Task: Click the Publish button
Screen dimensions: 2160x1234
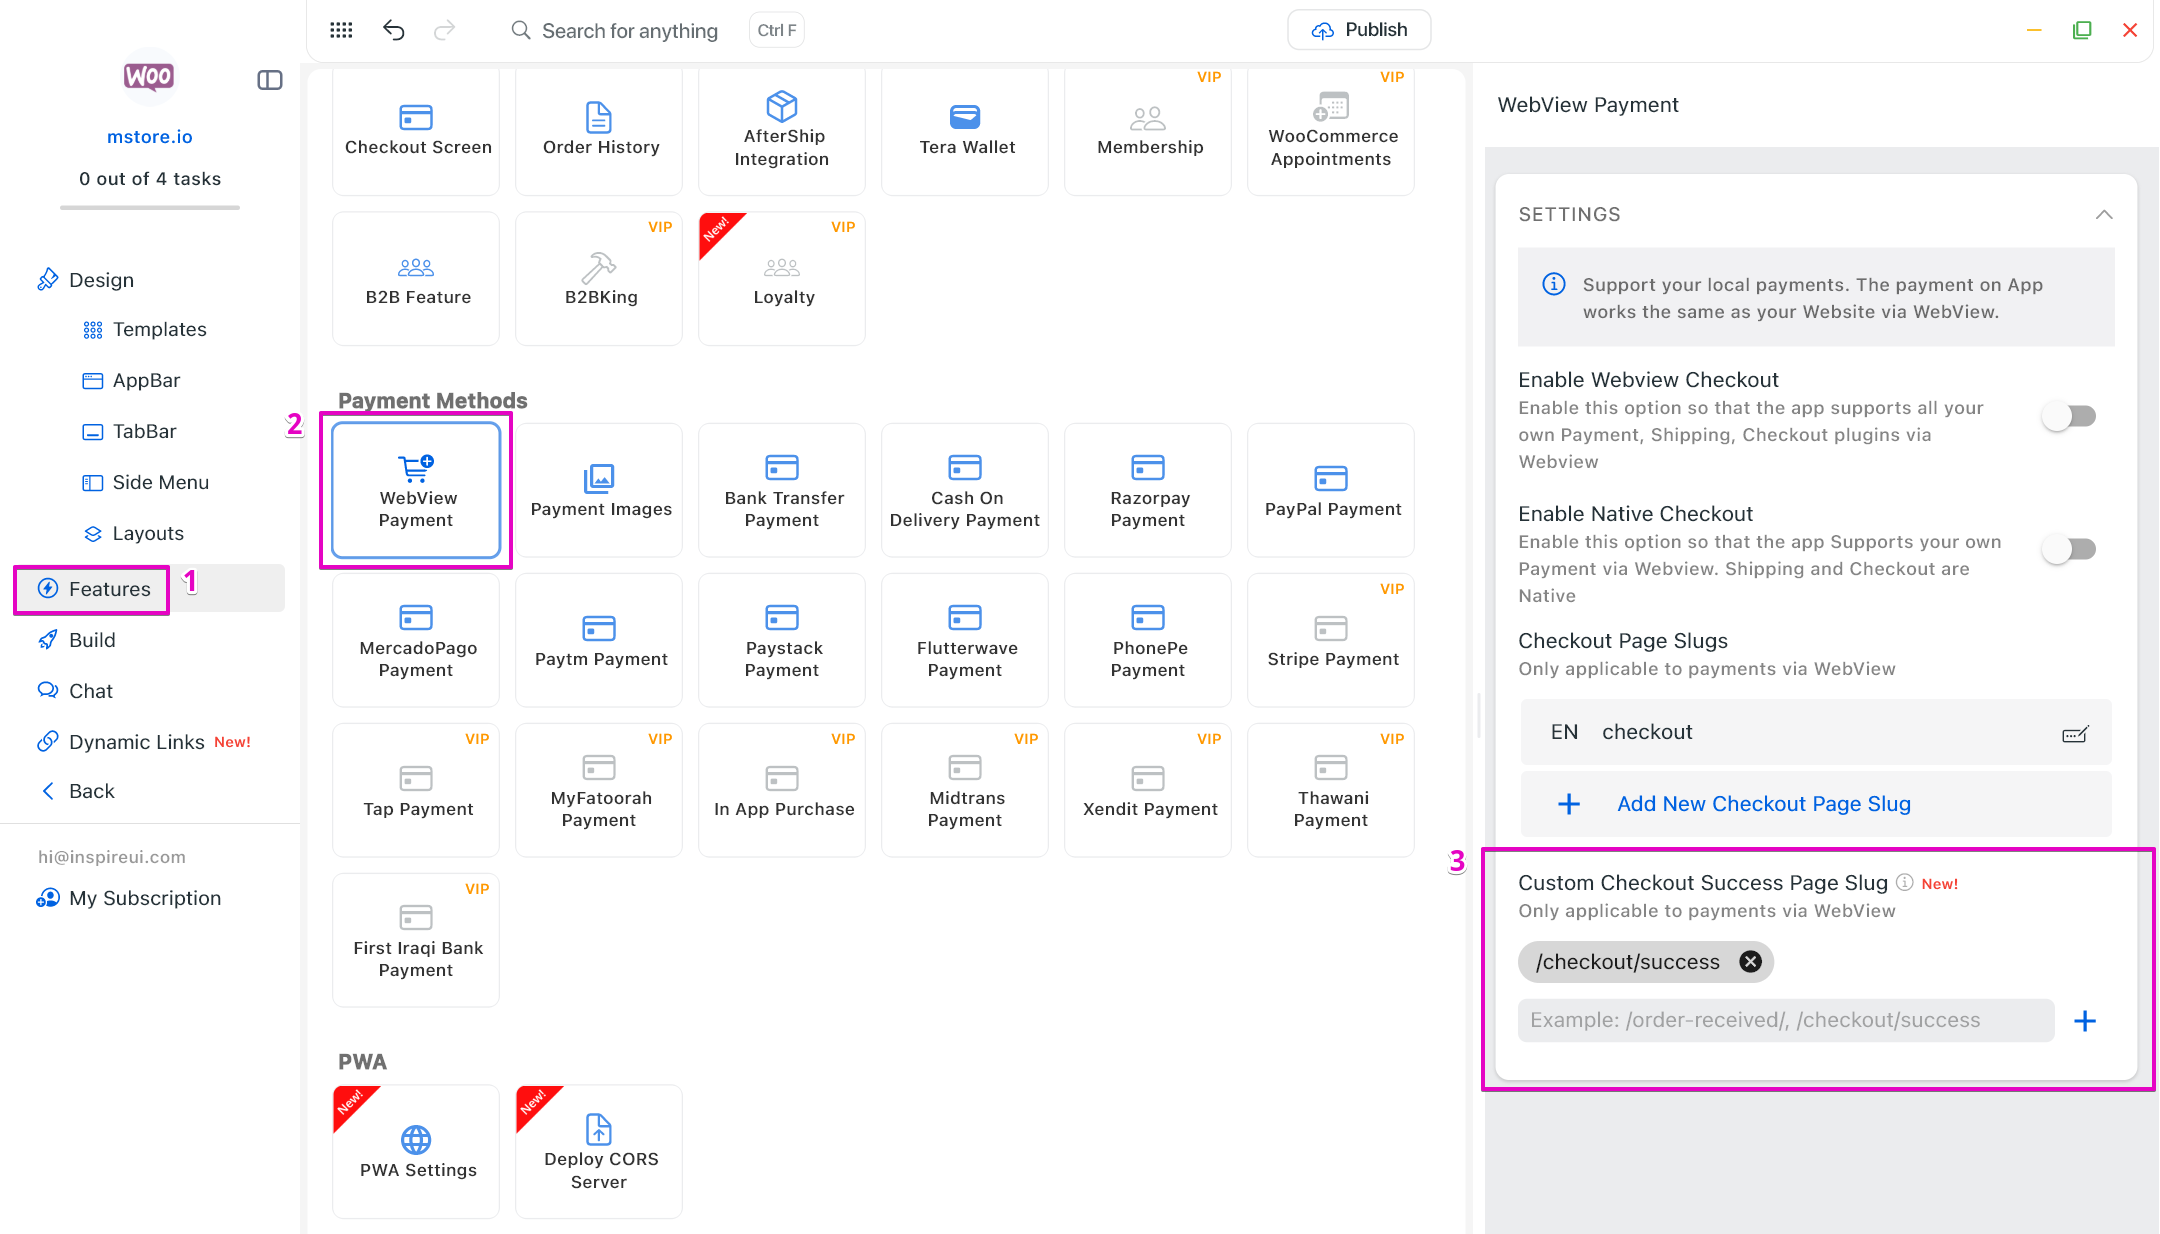Action: click(x=1359, y=30)
